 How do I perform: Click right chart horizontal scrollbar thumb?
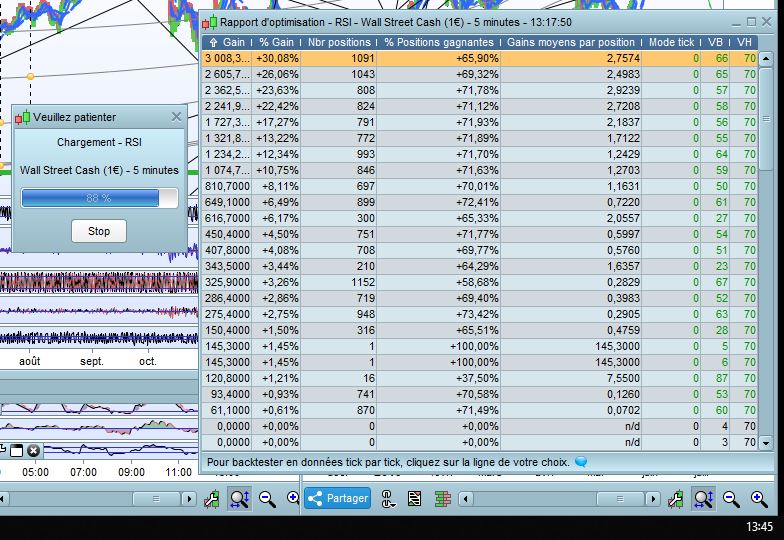[620, 498]
